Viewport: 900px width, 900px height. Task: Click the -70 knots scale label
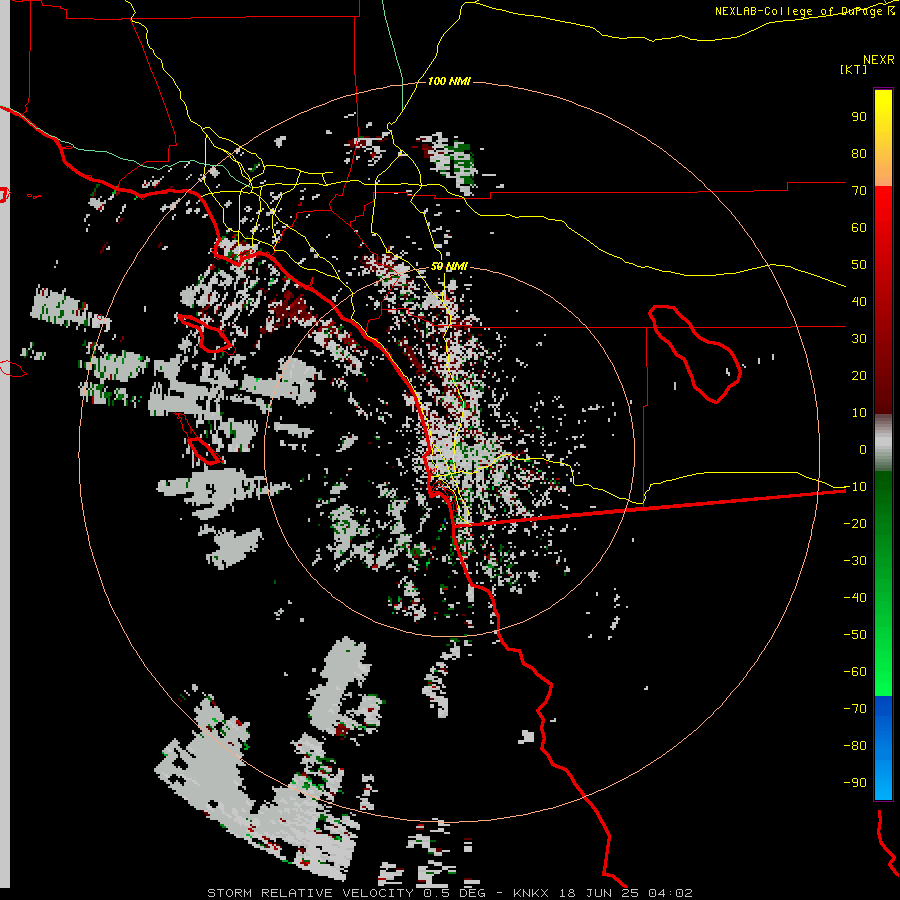[855, 708]
